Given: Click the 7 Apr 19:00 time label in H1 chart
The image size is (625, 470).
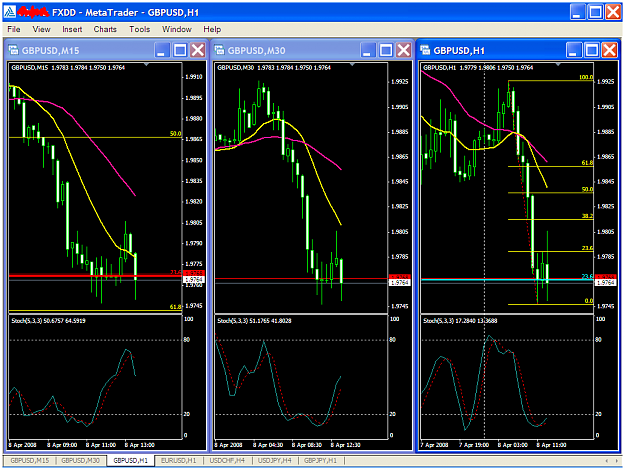Looking at the screenshot, I should point(474,445).
